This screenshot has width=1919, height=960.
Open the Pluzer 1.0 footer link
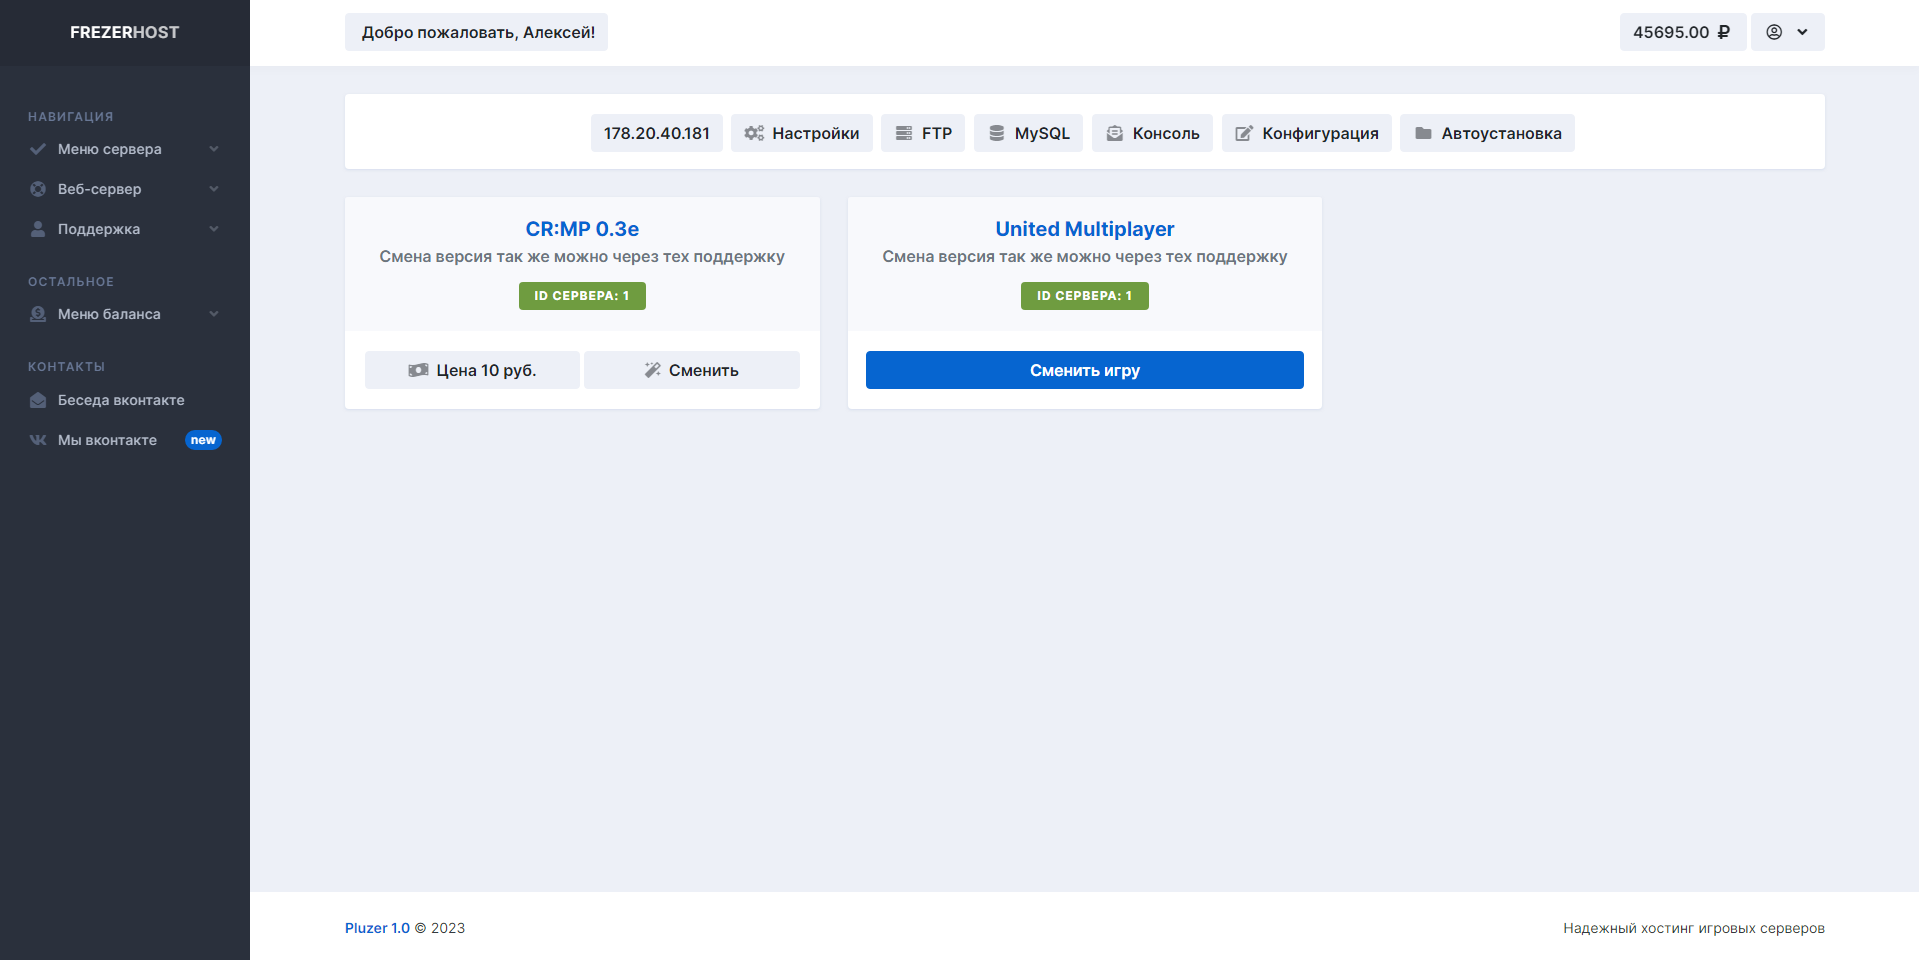coord(377,928)
